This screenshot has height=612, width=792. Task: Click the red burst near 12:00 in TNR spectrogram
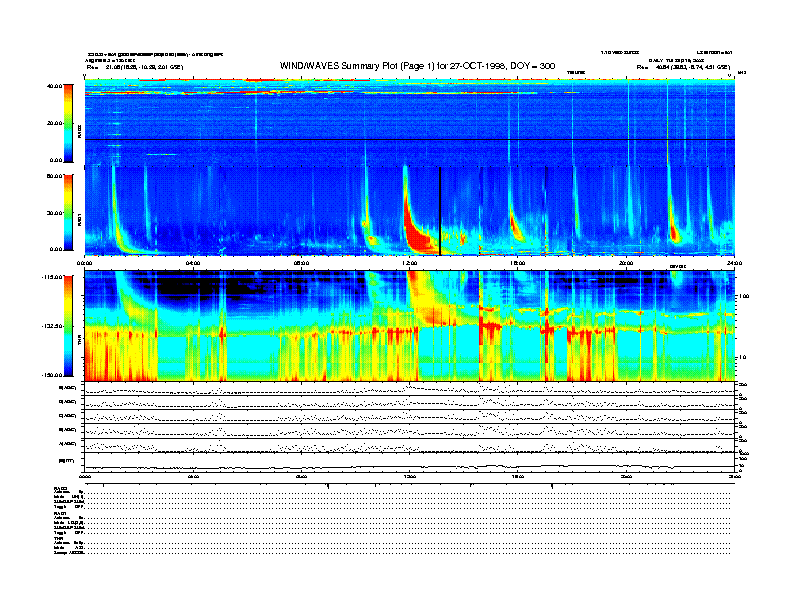coord(429,298)
